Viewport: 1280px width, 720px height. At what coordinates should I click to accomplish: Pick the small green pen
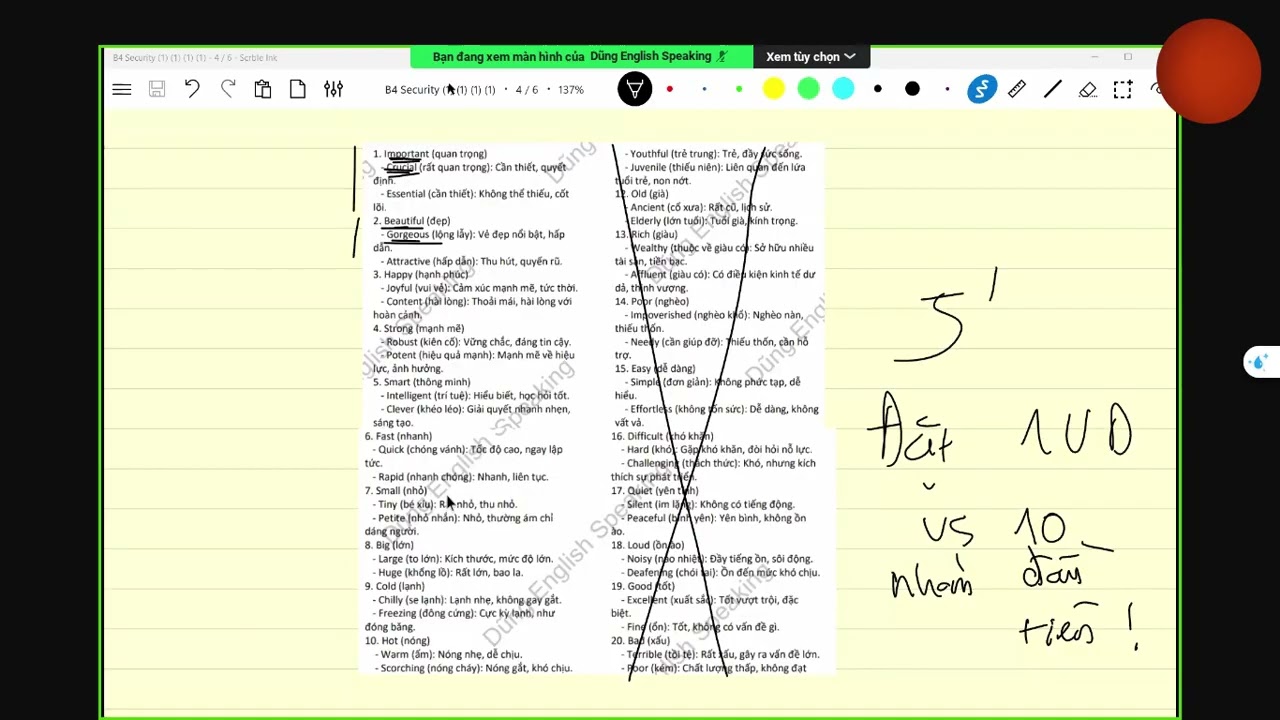click(x=739, y=90)
